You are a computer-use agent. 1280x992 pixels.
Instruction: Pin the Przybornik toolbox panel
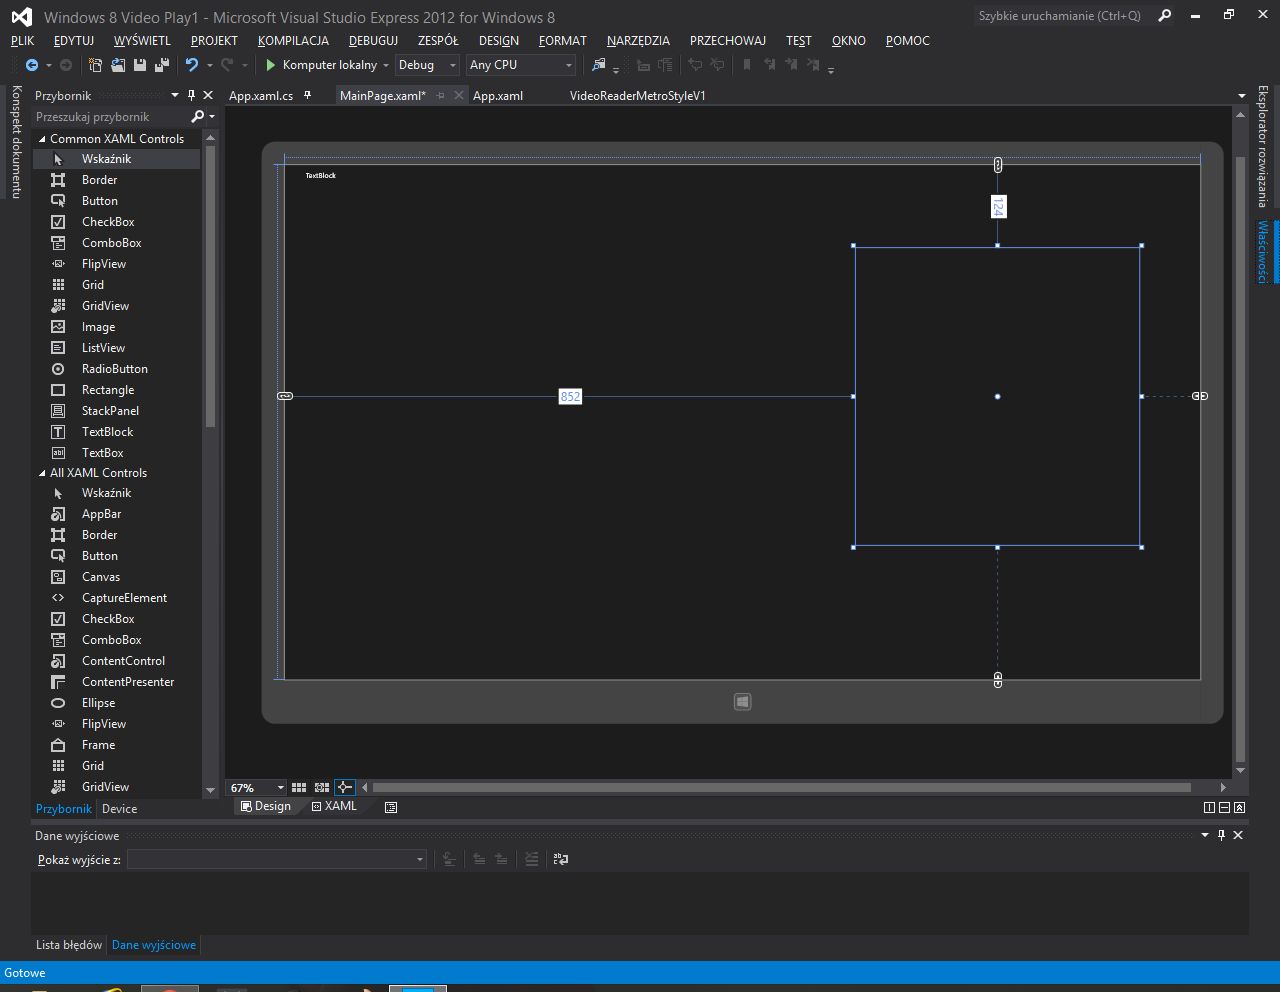[x=192, y=95]
